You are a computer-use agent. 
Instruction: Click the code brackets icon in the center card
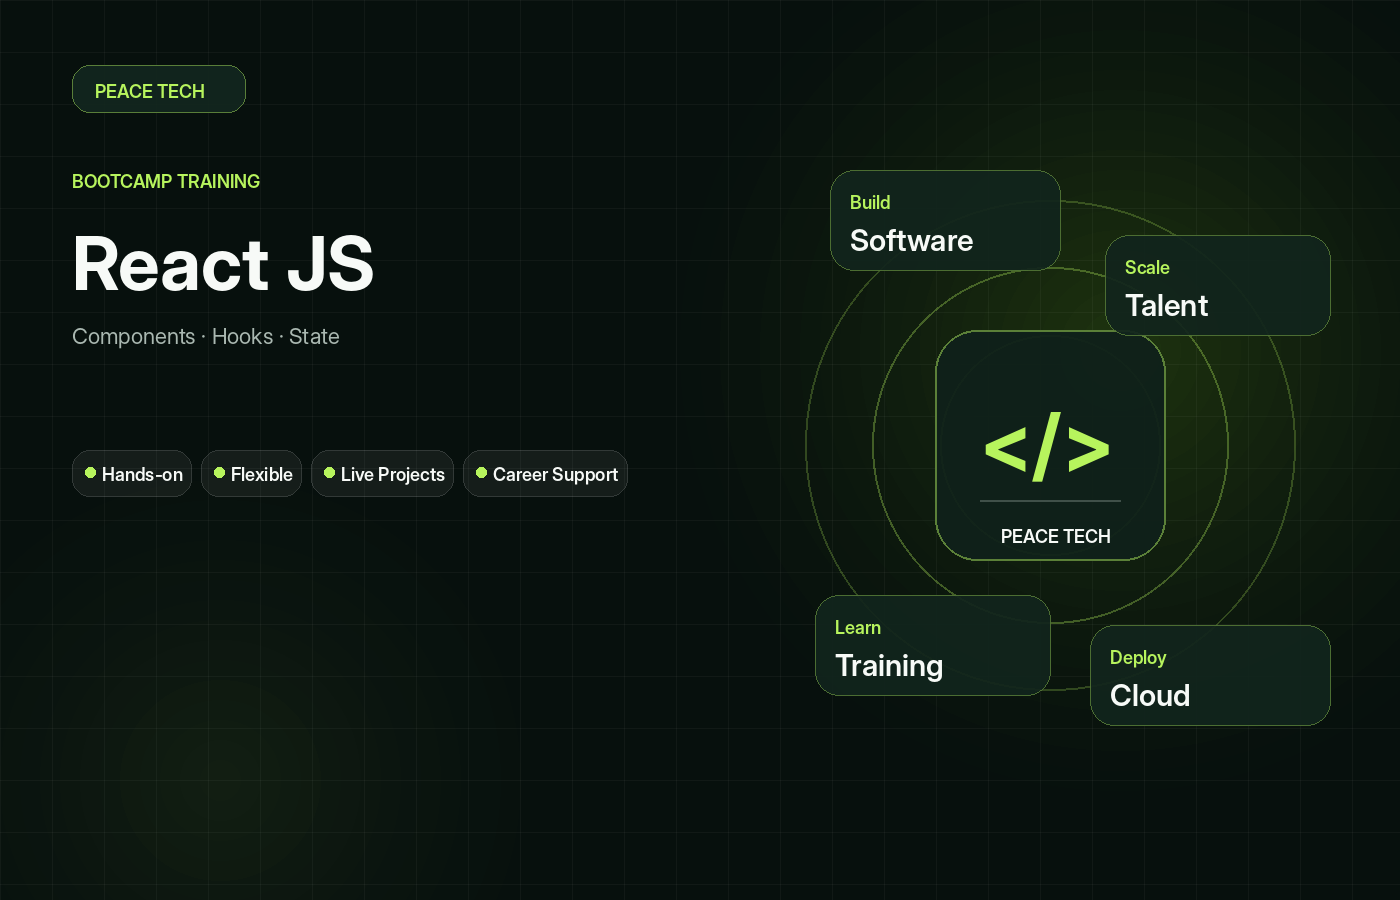coord(1047,447)
